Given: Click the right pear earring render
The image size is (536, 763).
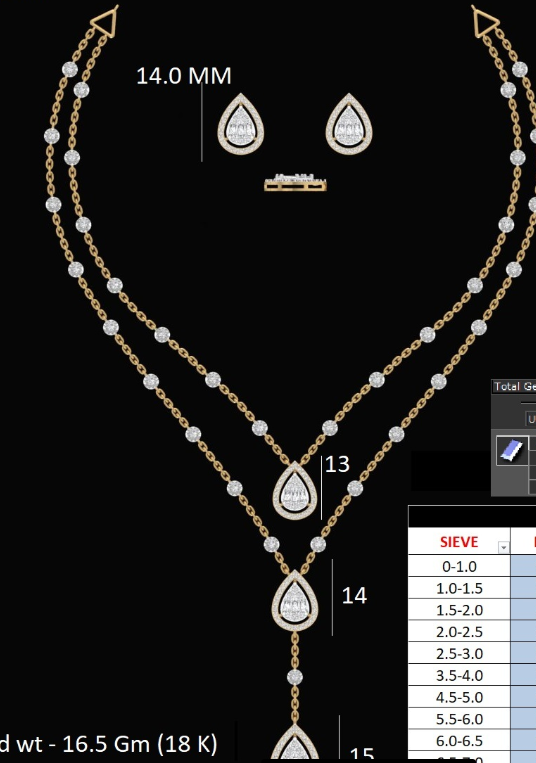Looking at the screenshot, I should point(349,125).
